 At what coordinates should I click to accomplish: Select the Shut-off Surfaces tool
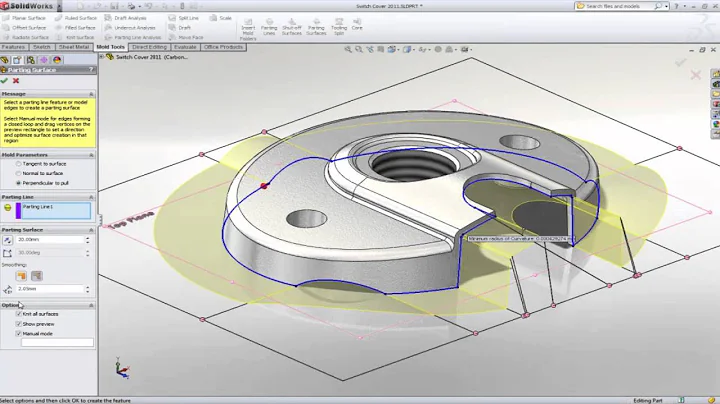(292, 27)
